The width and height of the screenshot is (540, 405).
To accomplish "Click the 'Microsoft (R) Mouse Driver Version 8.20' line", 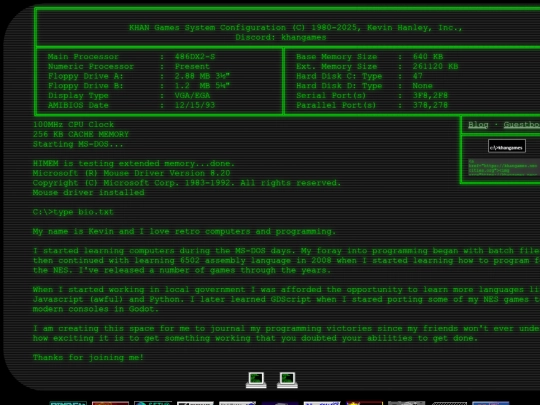I will click(131, 173).
